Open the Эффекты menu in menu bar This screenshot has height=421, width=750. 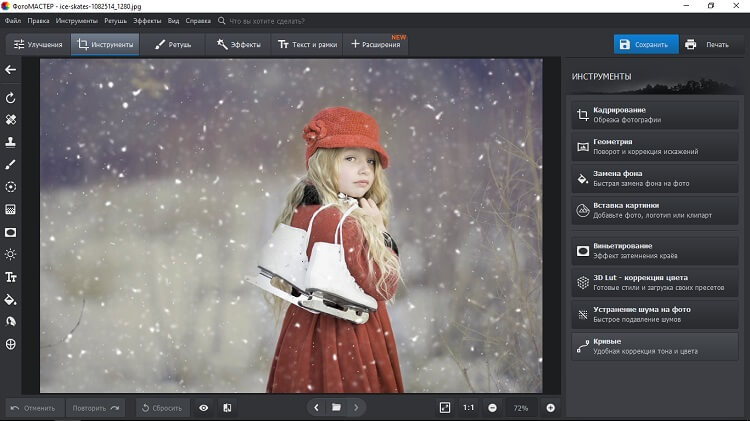tap(149, 19)
